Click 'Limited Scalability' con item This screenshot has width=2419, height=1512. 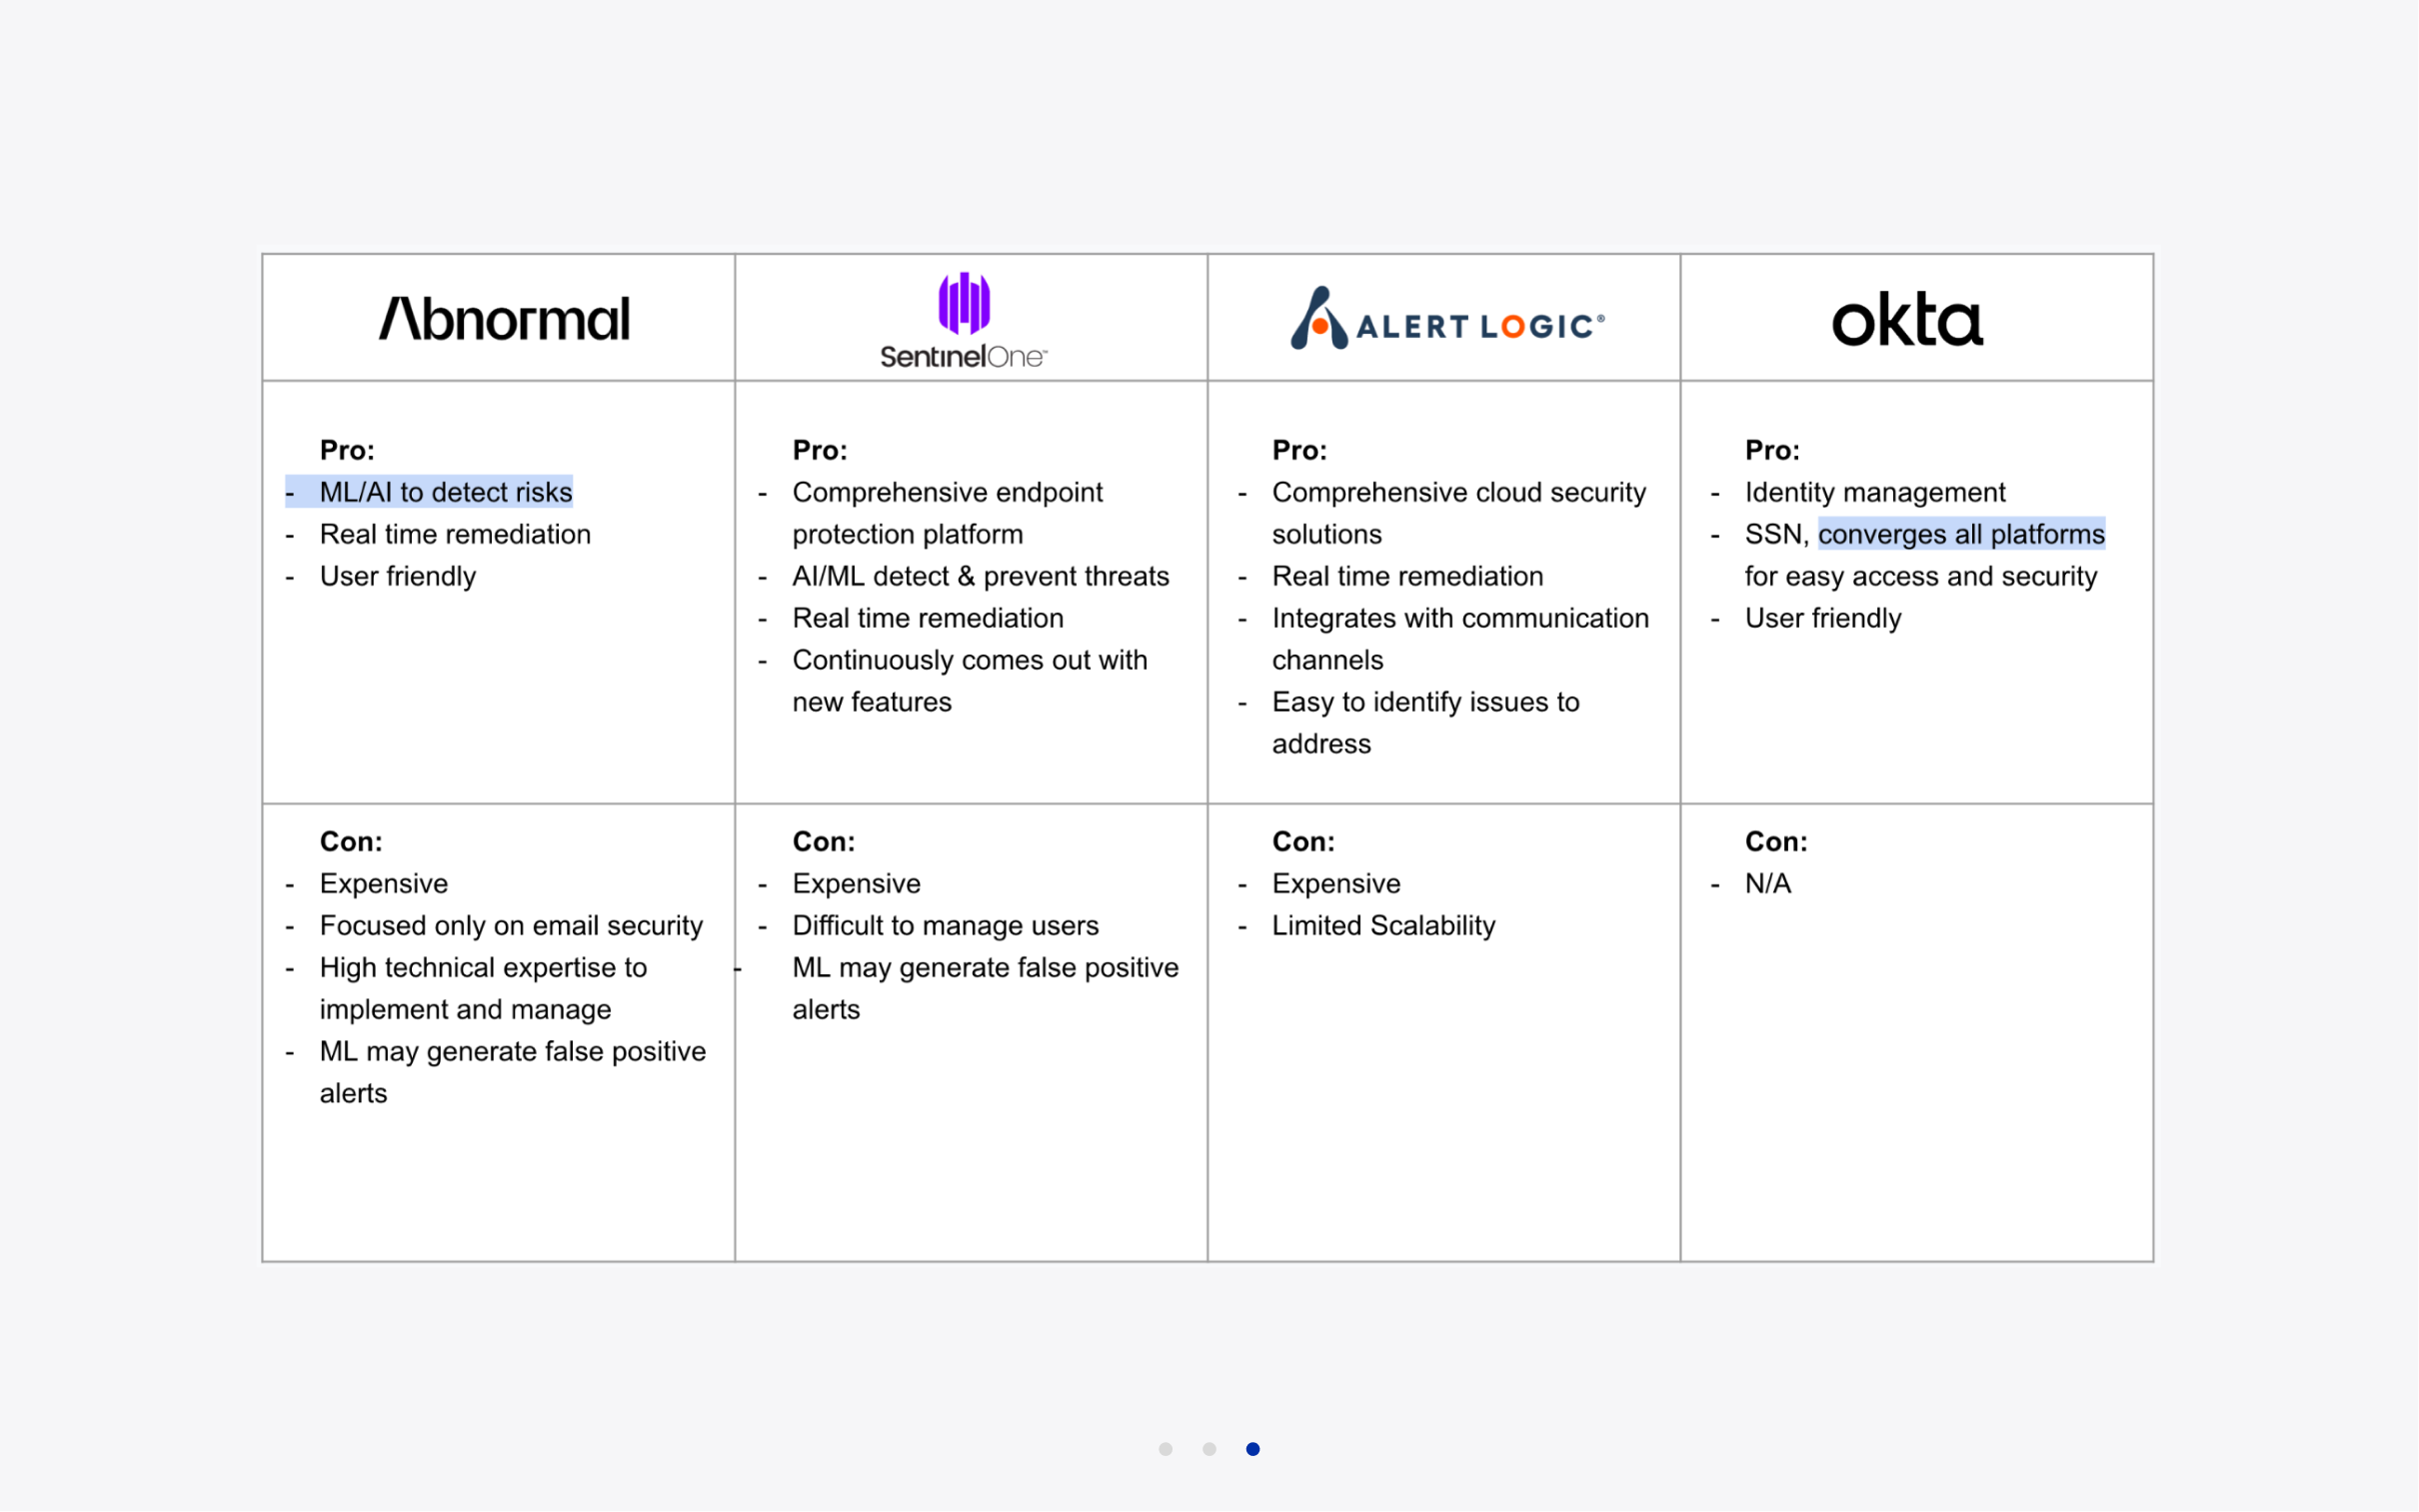[1383, 926]
